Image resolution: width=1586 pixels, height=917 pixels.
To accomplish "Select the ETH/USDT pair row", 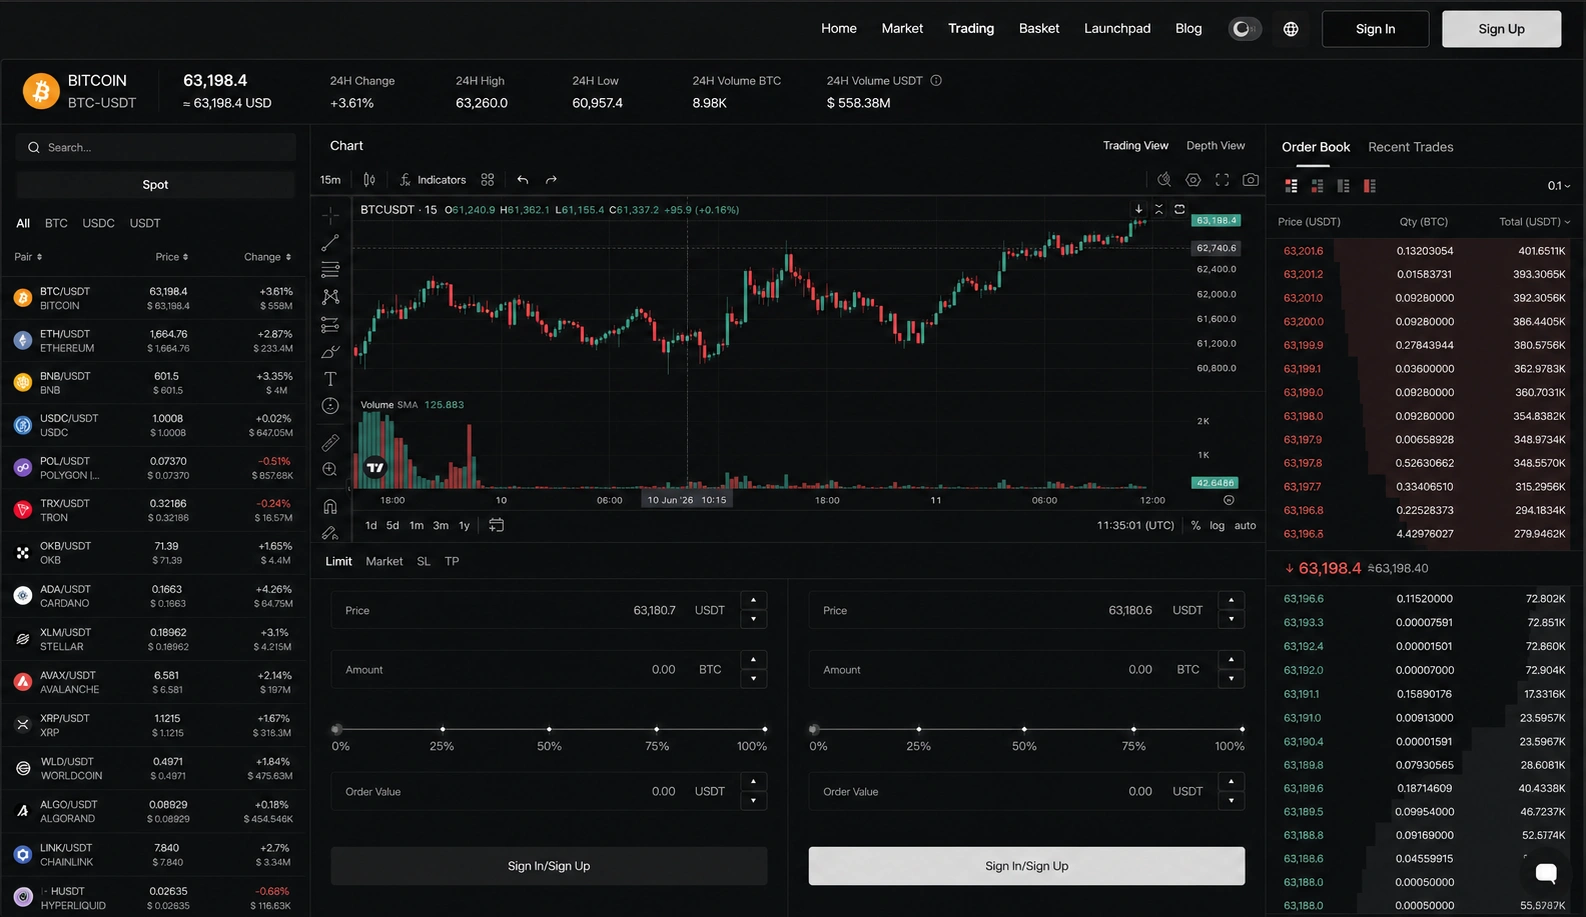I will tap(154, 341).
